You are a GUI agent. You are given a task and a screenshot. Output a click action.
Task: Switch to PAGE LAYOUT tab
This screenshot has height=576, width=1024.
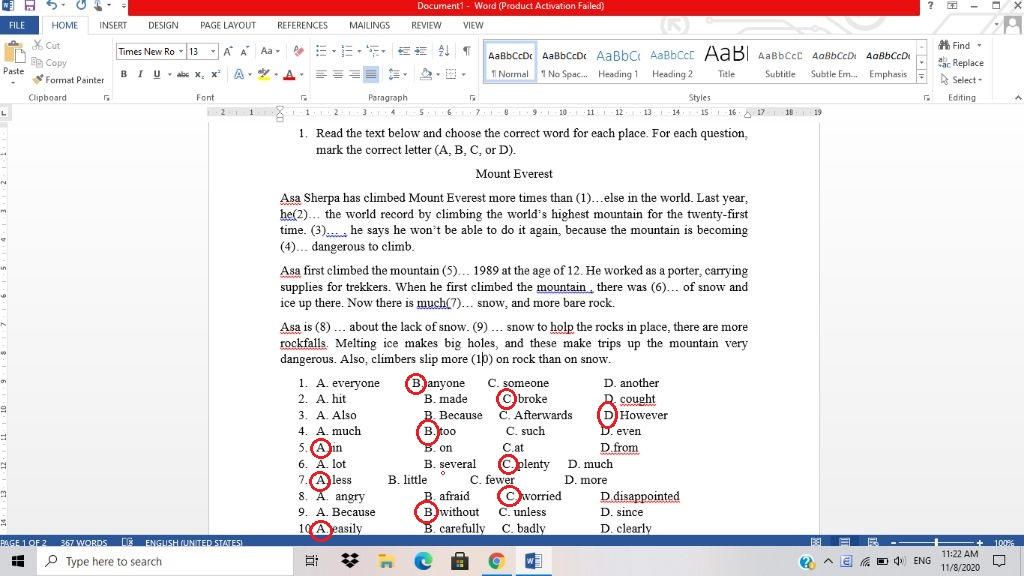pos(227,25)
